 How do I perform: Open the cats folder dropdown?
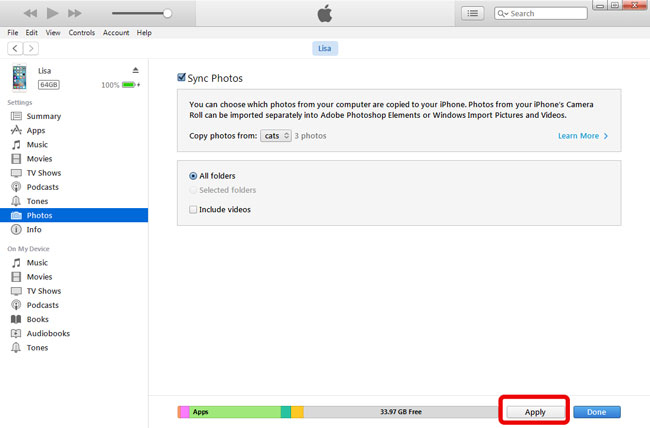point(276,136)
